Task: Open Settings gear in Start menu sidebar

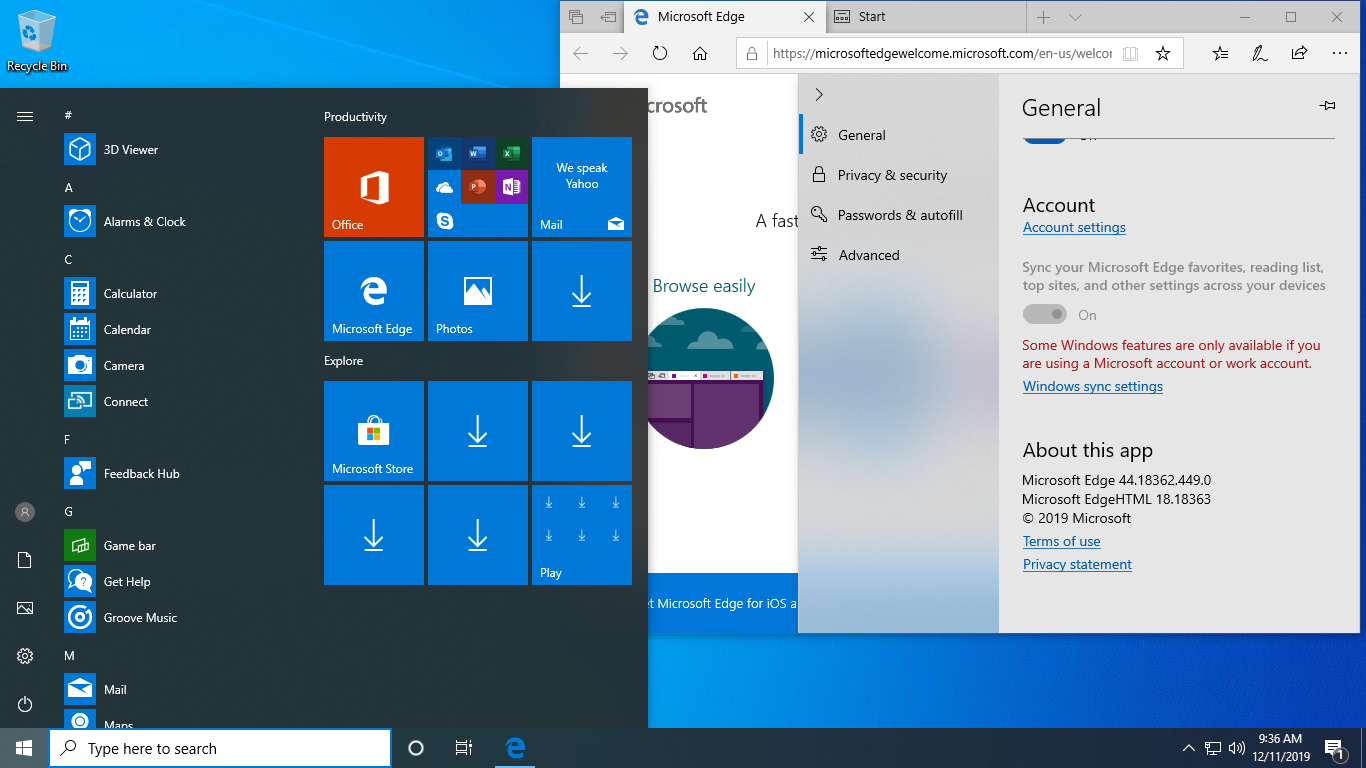Action: click(x=25, y=656)
